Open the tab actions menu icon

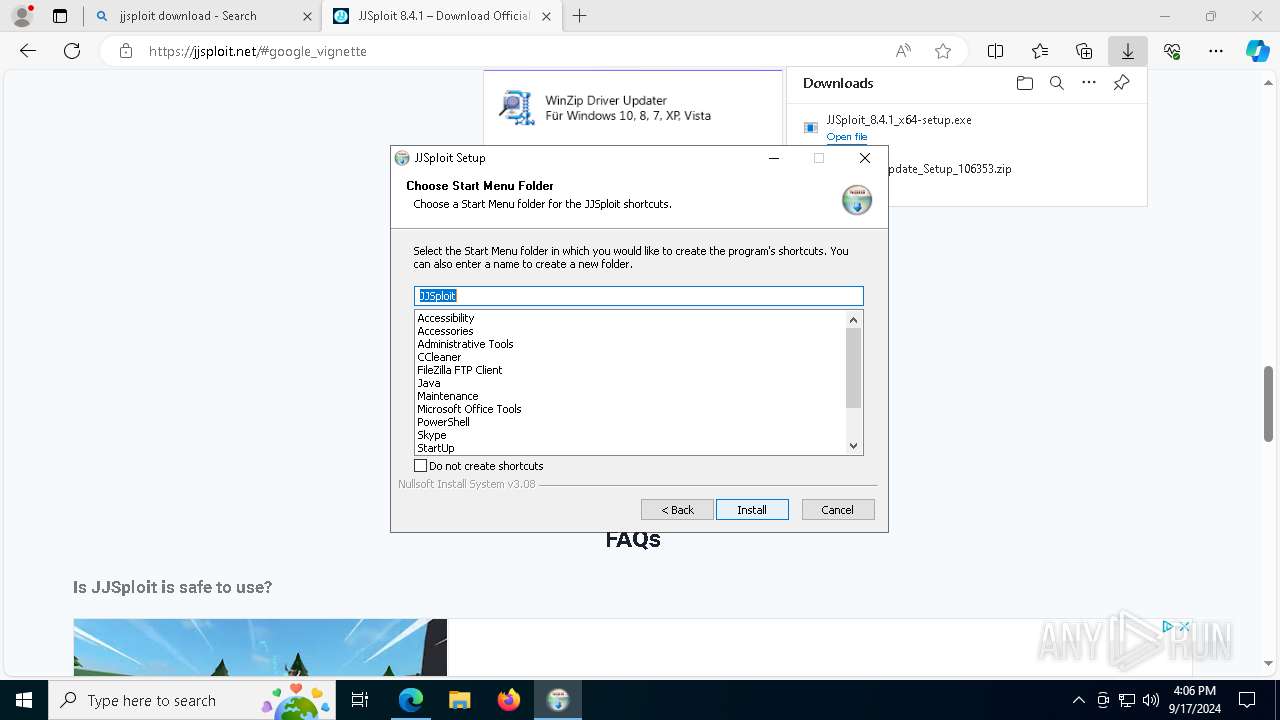point(60,16)
